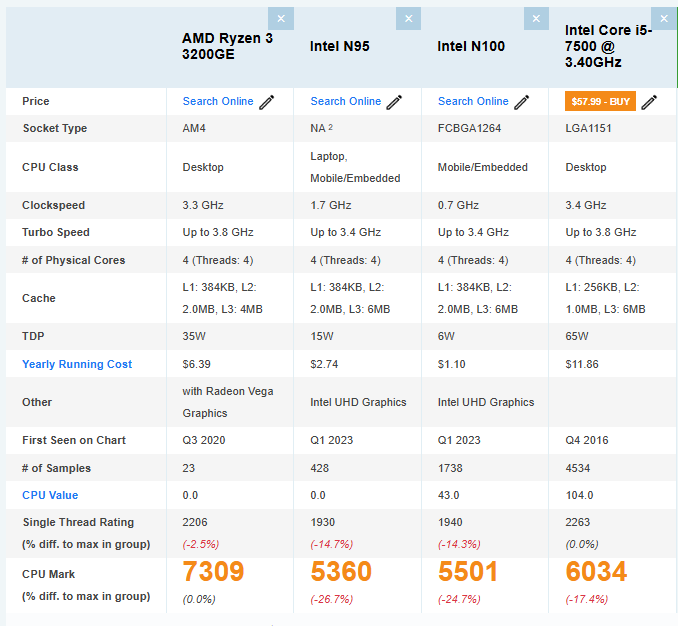Click the Intel N95 column heading
The image size is (678, 626).
[x=340, y=46]
